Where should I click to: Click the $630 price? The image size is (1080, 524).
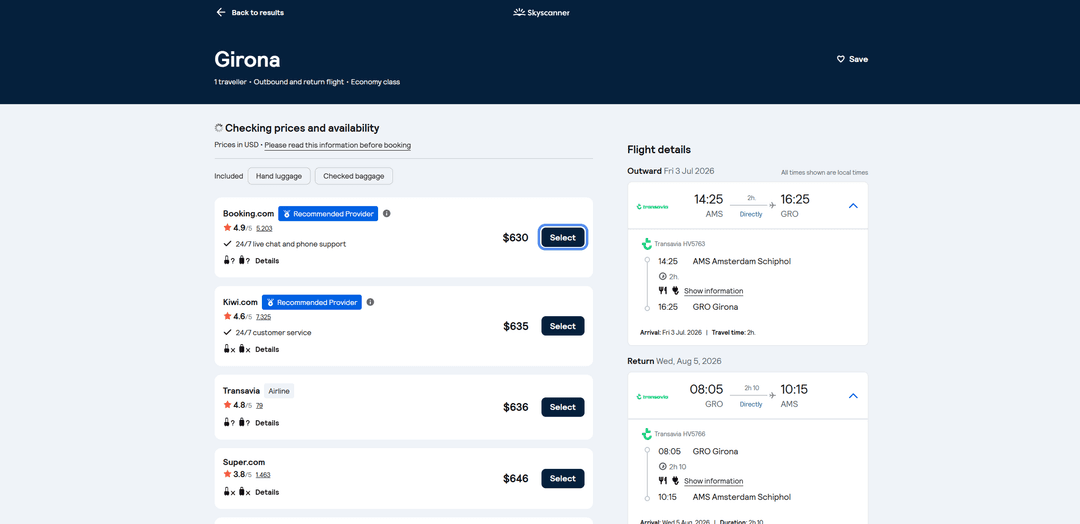pyautogui.click(x=515, y=238)
